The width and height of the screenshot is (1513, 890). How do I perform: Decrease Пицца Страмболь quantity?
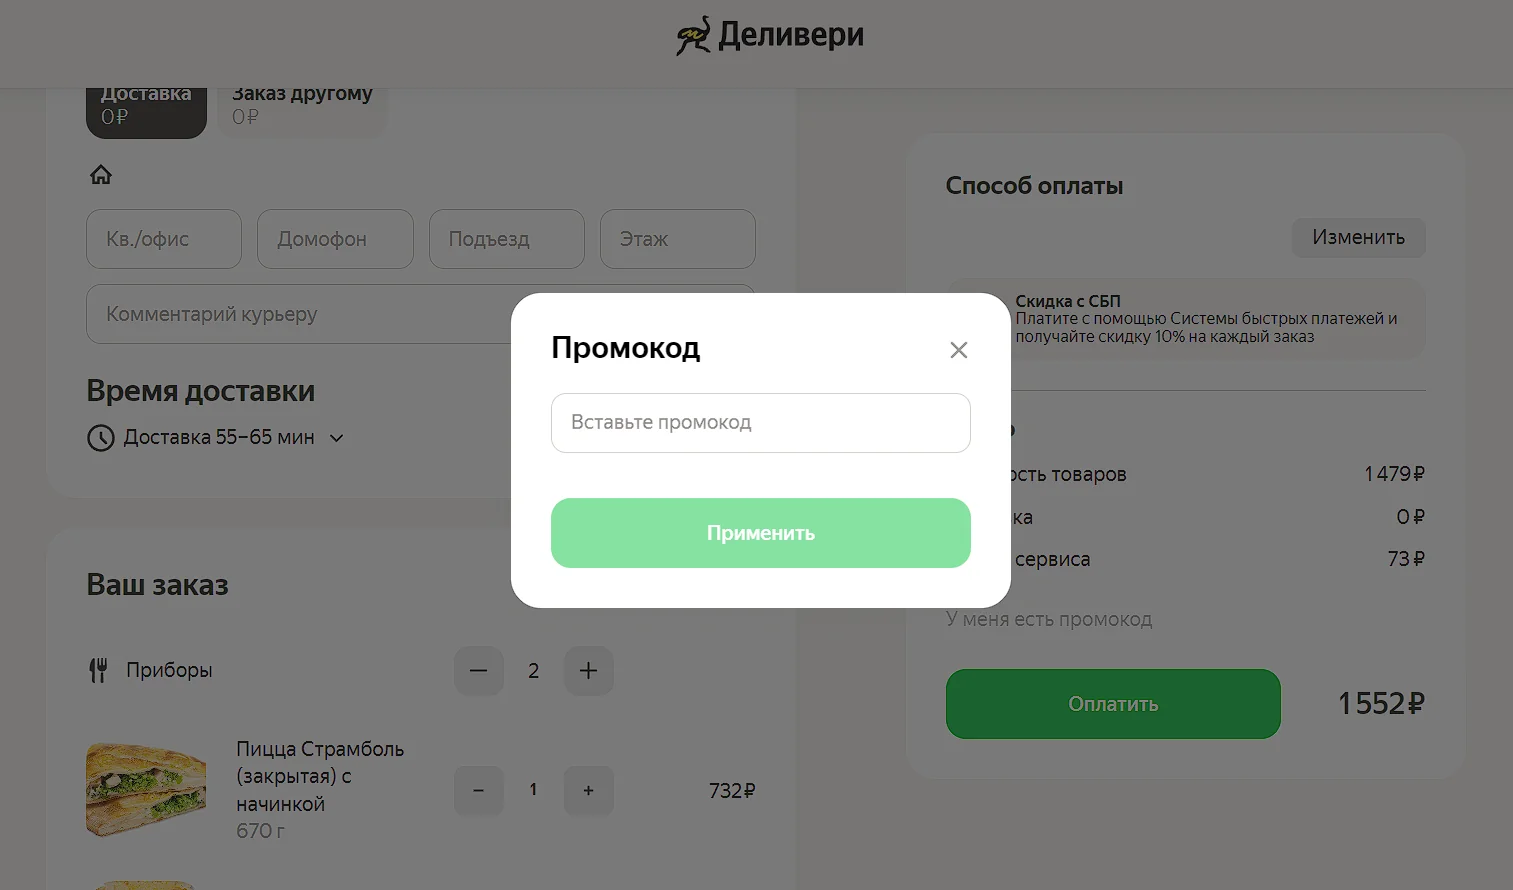click(x=478, y=790)
